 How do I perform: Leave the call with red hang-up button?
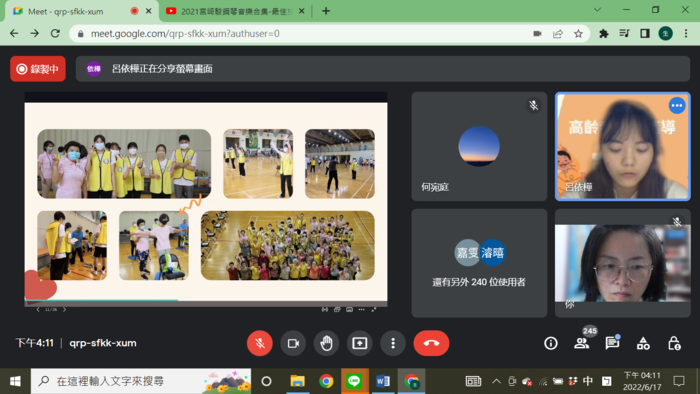pyautogui.click(x=431, y=343)
